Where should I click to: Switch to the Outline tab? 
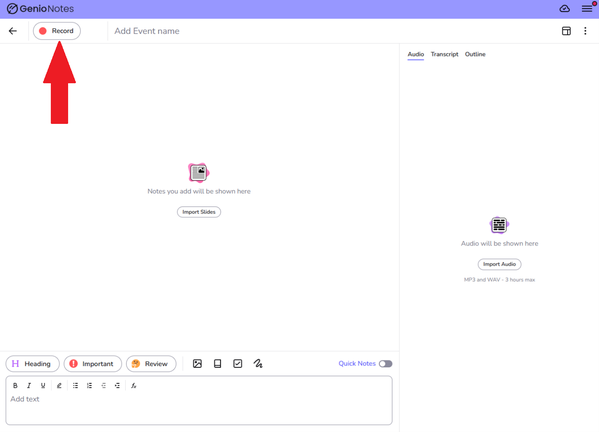click(475, 54)
